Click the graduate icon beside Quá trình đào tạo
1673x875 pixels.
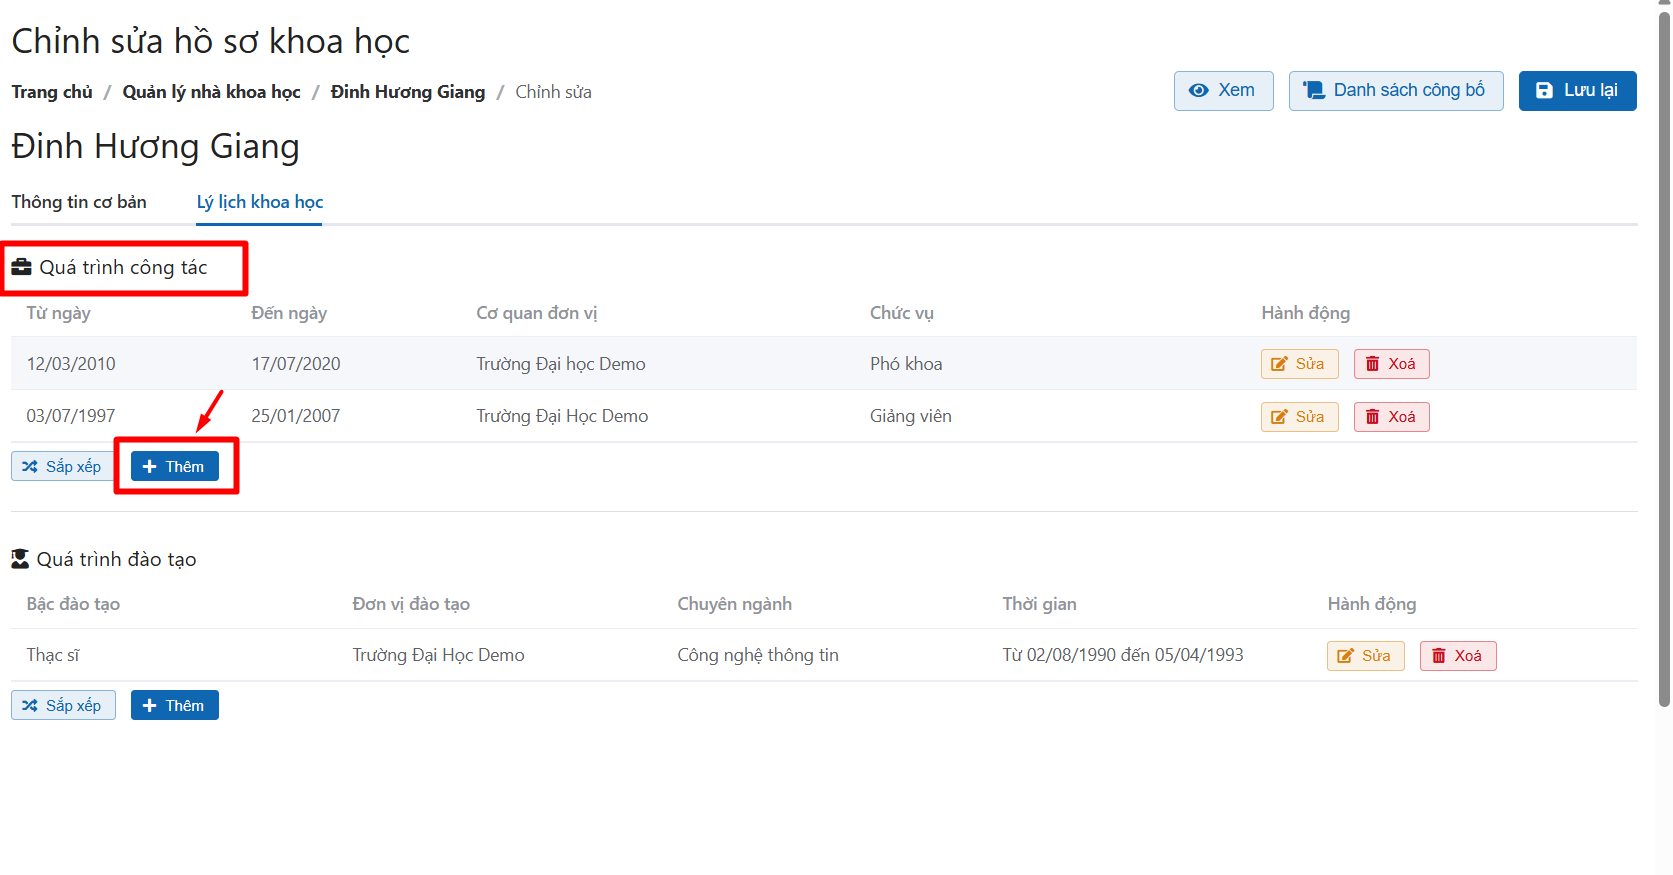coord(20,559)
